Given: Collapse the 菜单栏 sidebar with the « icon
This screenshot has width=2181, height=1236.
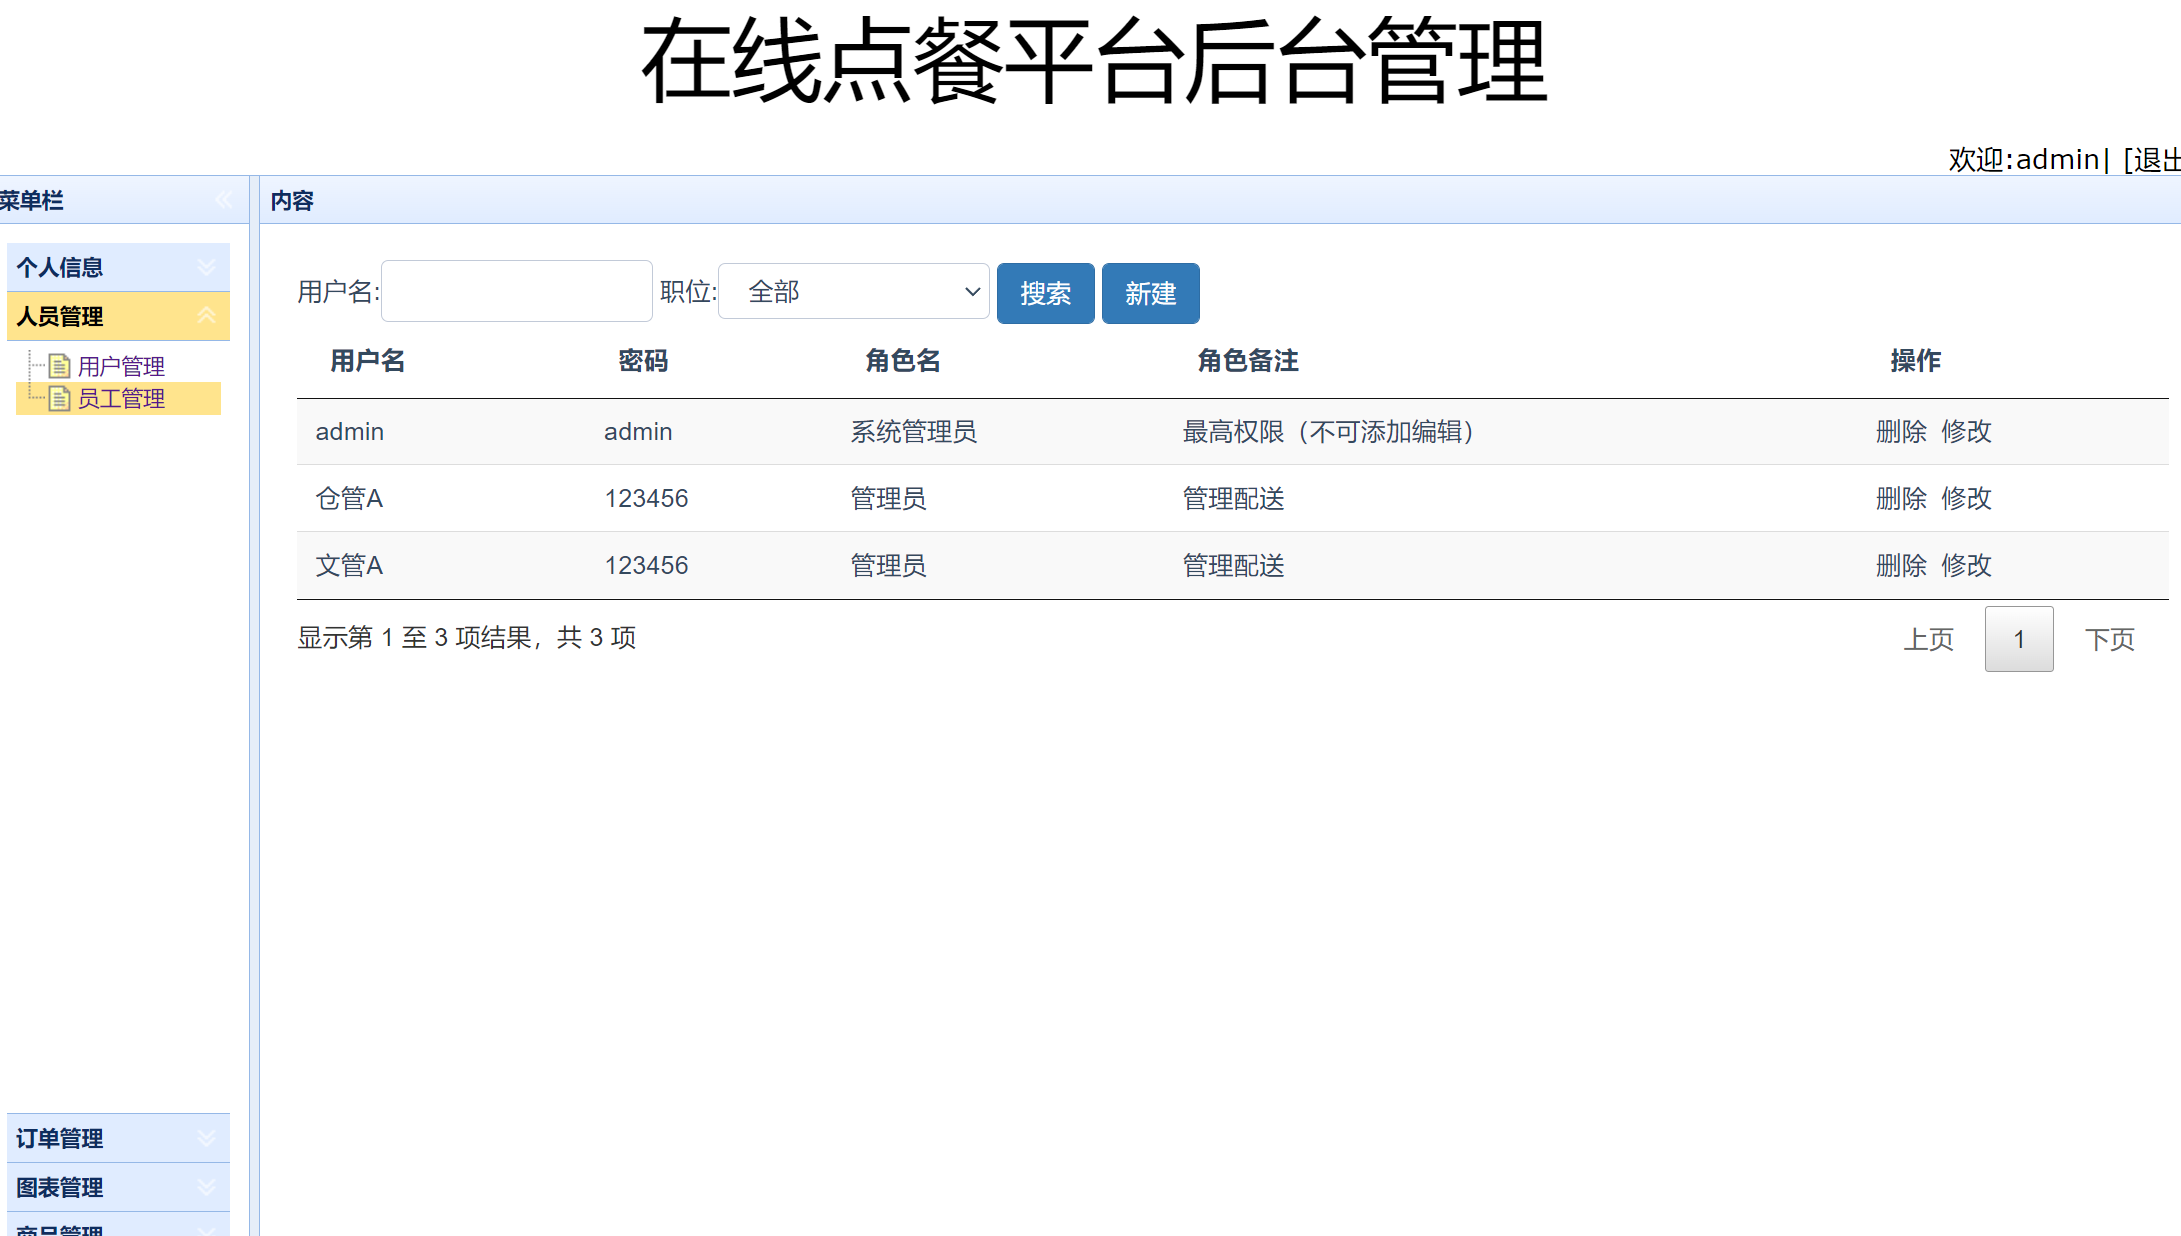Looking at the screenshot, I should coord(224,199).
